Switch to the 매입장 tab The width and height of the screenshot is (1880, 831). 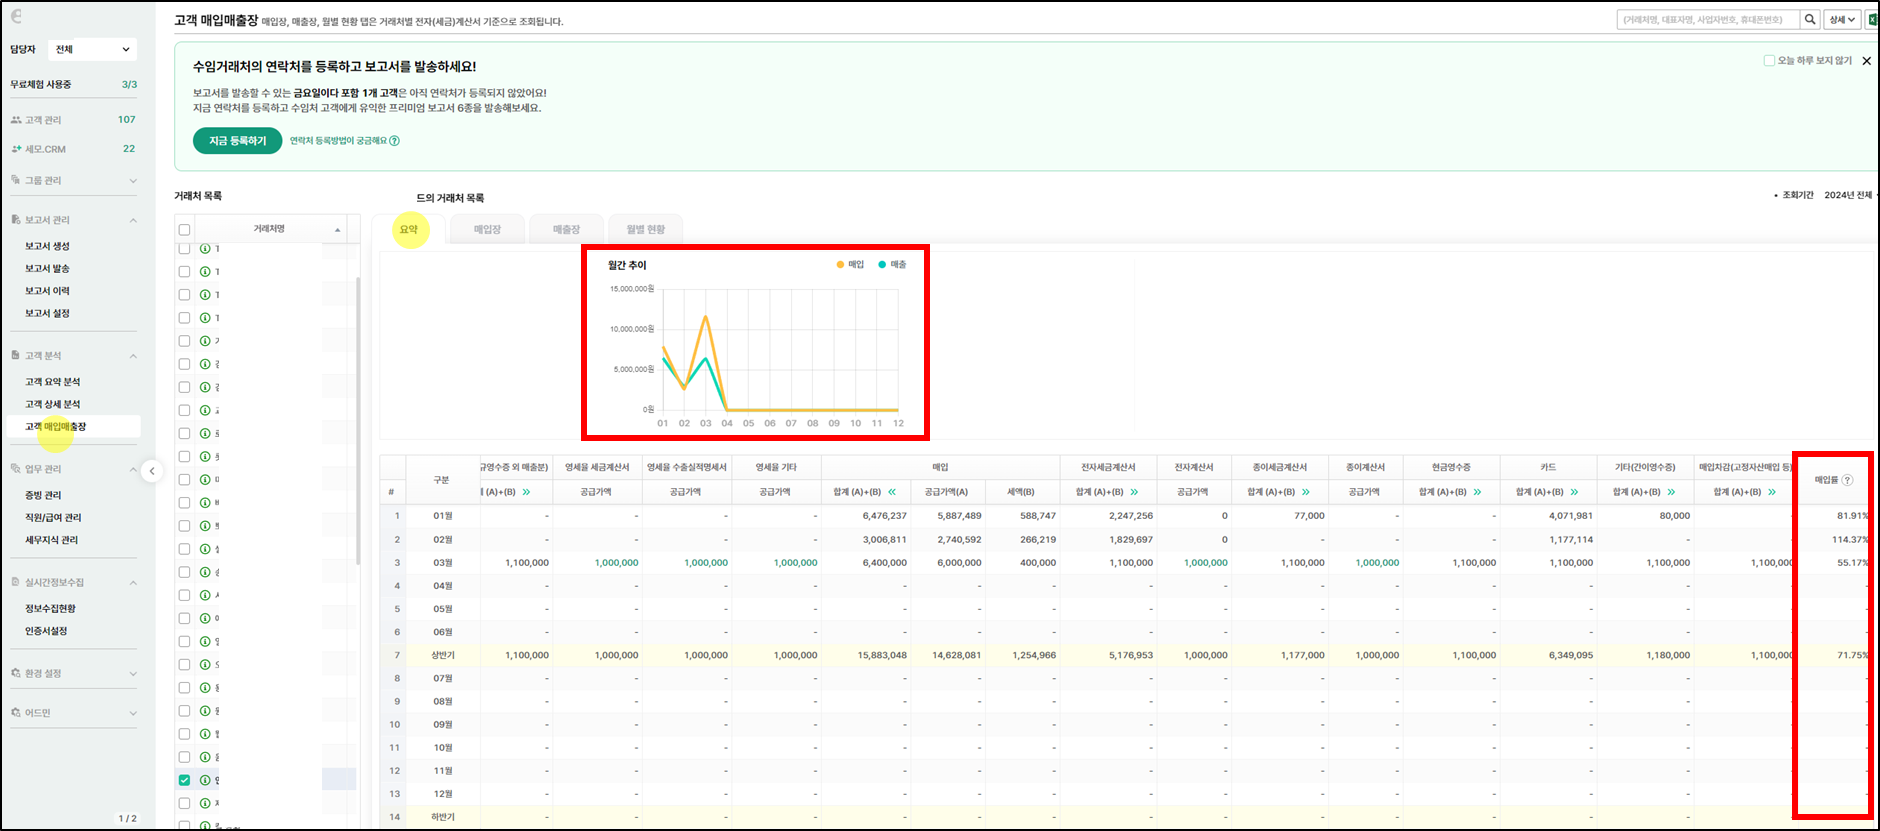(x=487, y=230)
